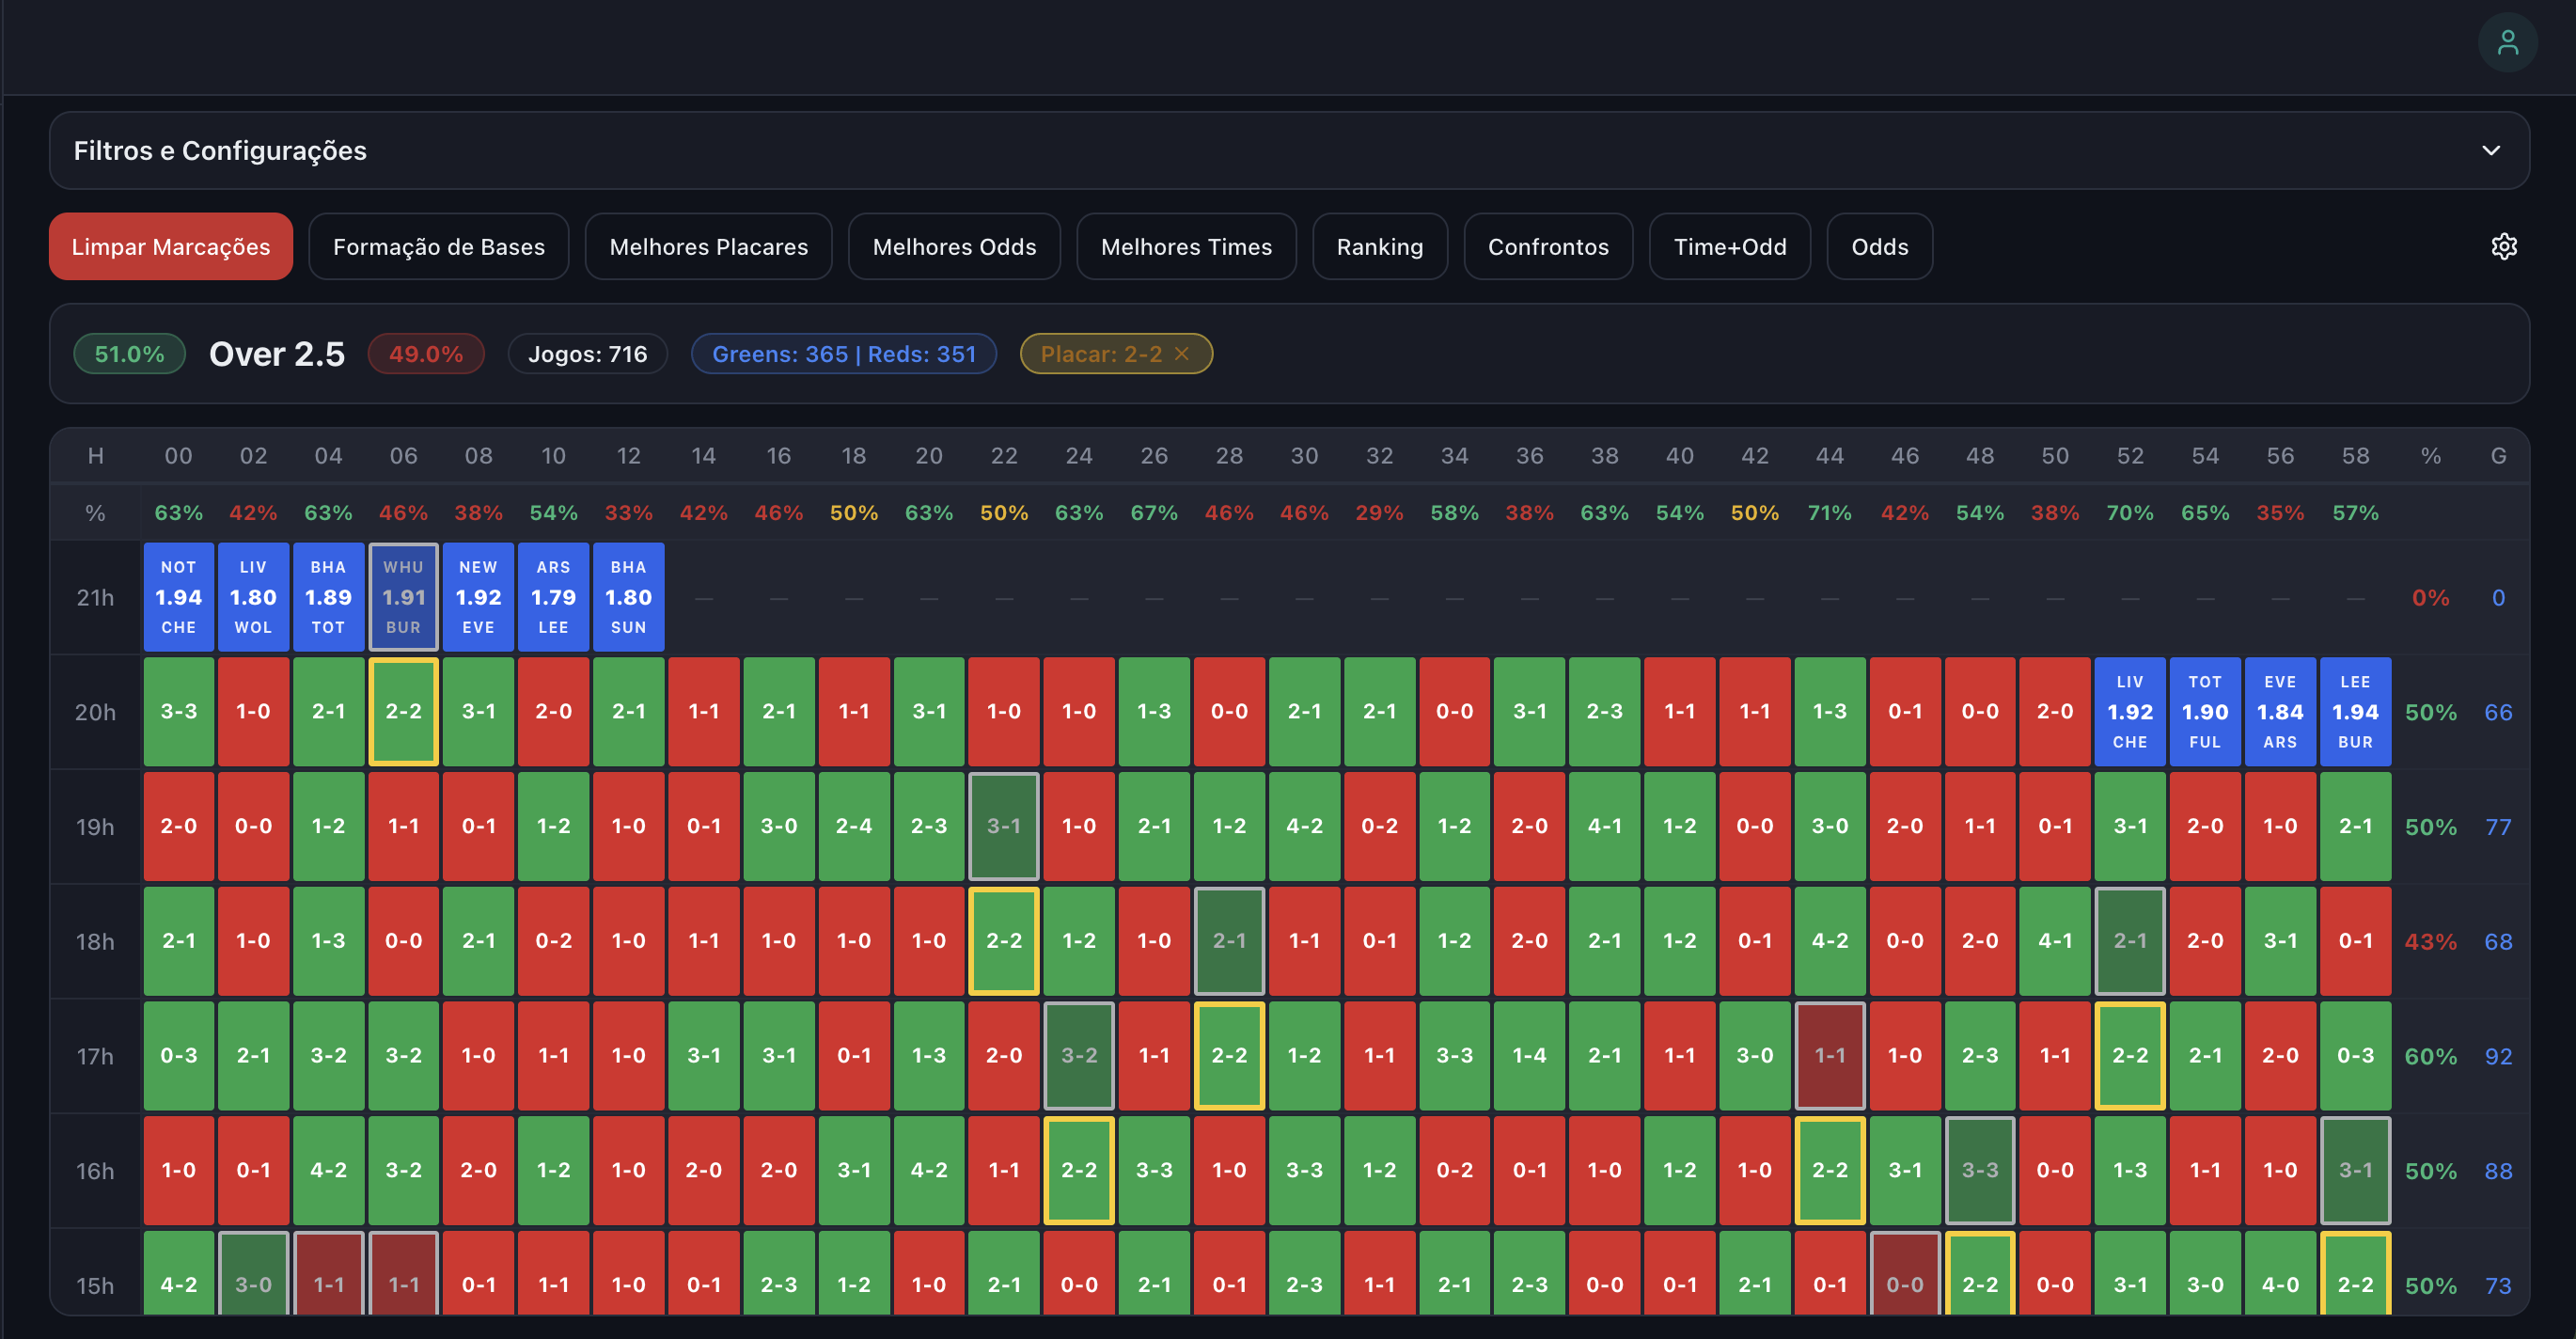The height and width of the screenshot is (1339, 2576).
Task: Click the user profile icon
Action: pos(2507,42)
